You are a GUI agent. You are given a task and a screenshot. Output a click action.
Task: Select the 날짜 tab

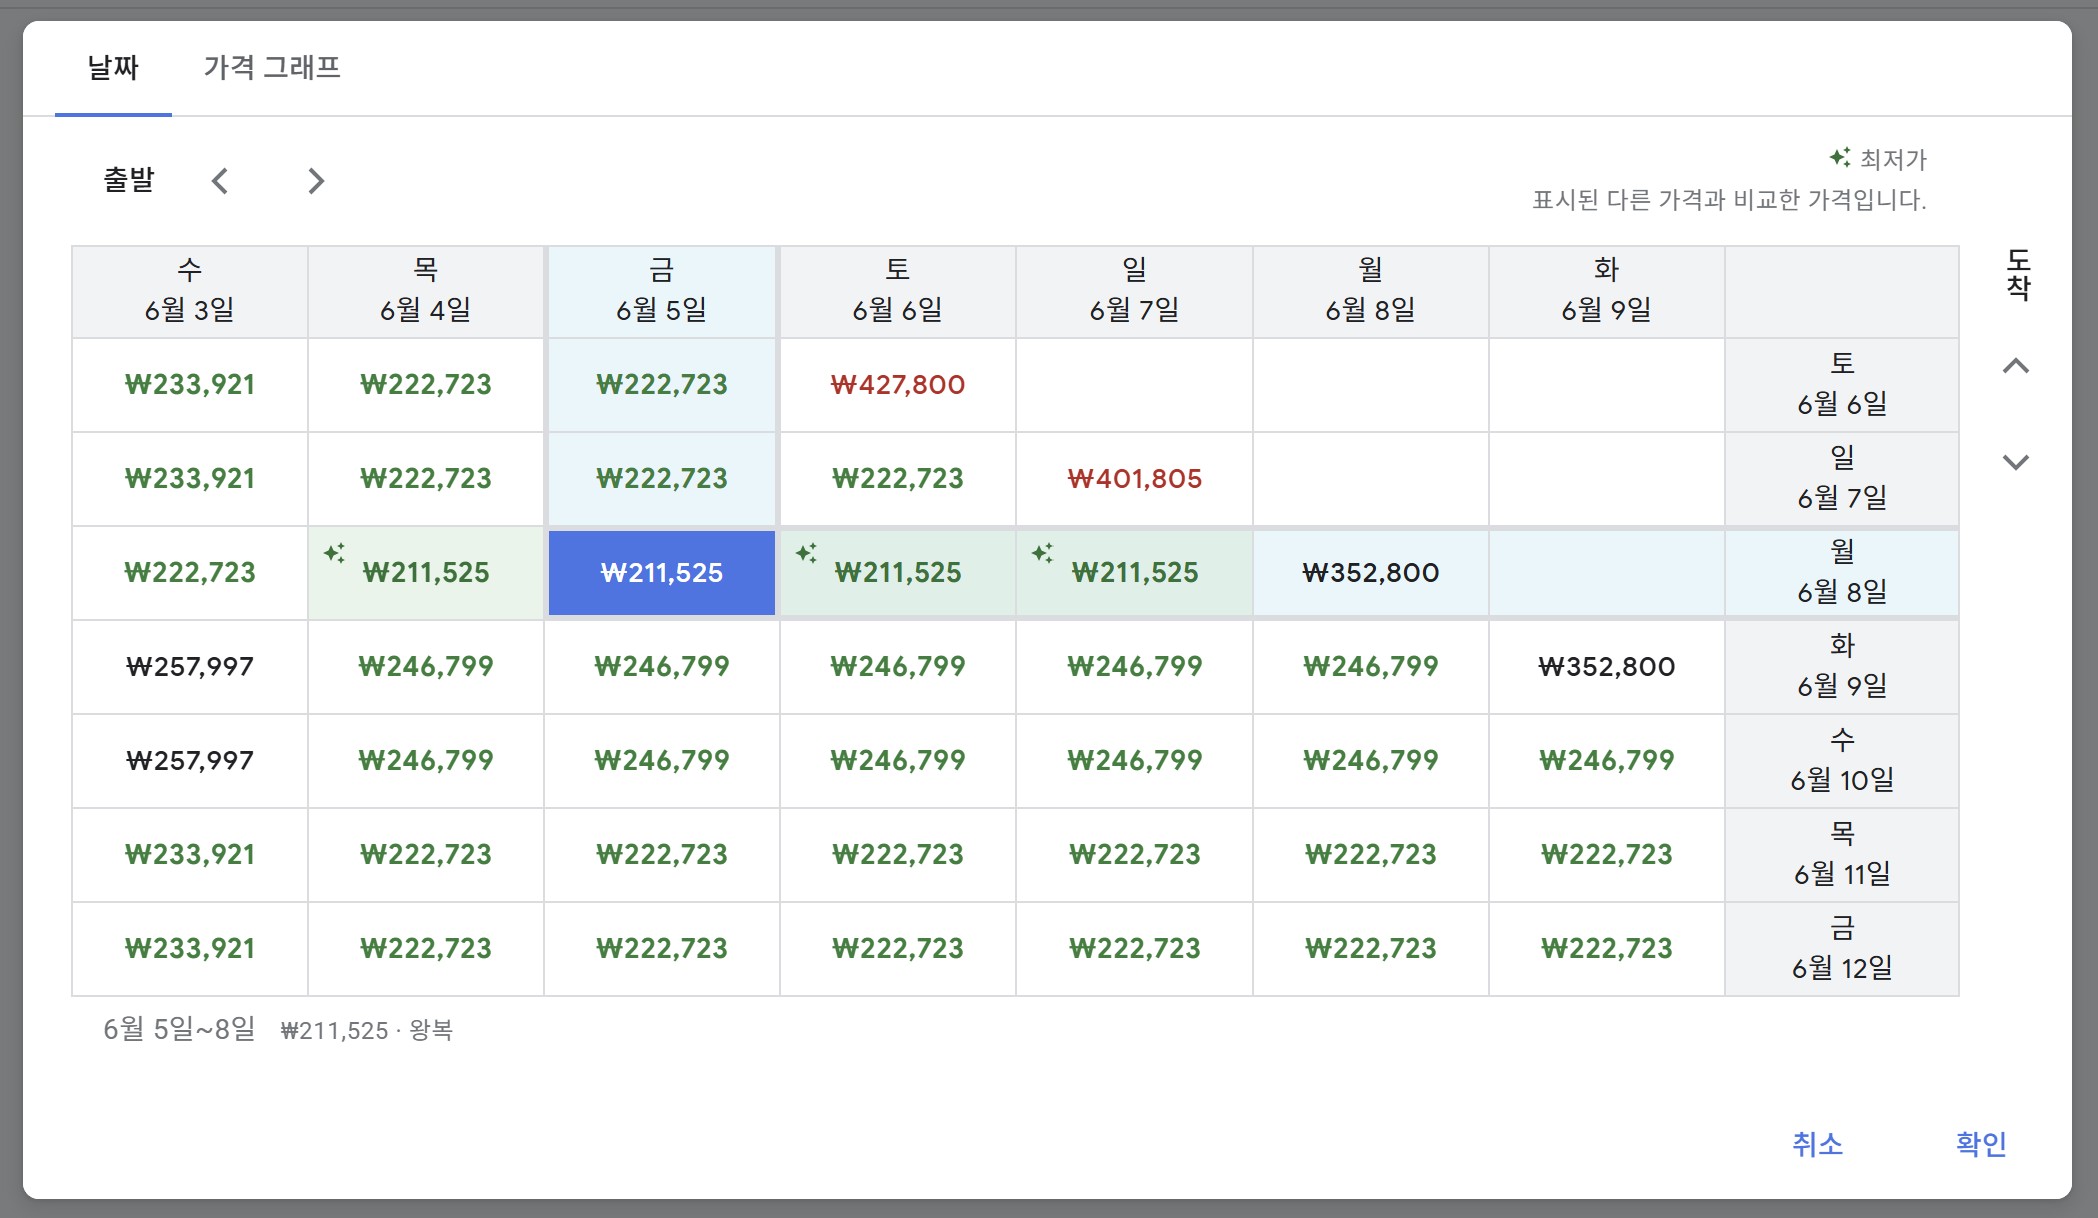tap(113, 68)
